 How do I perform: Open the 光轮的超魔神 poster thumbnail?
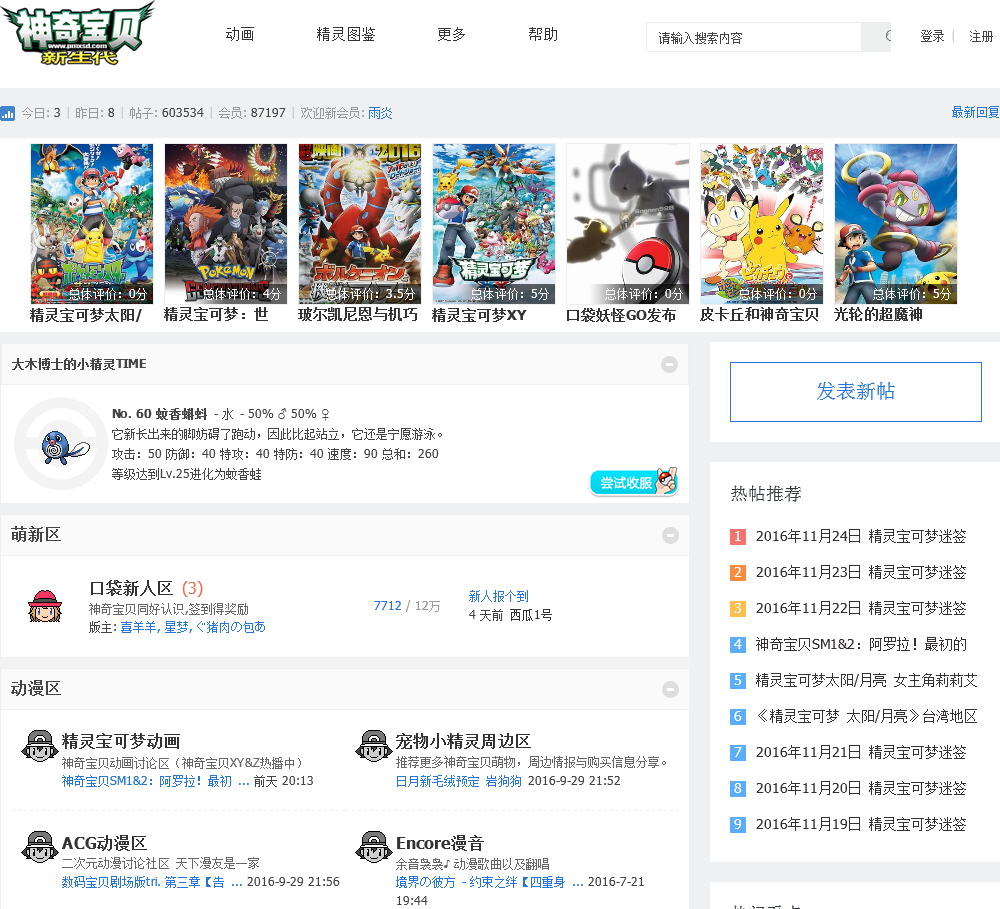click(895, 223)
